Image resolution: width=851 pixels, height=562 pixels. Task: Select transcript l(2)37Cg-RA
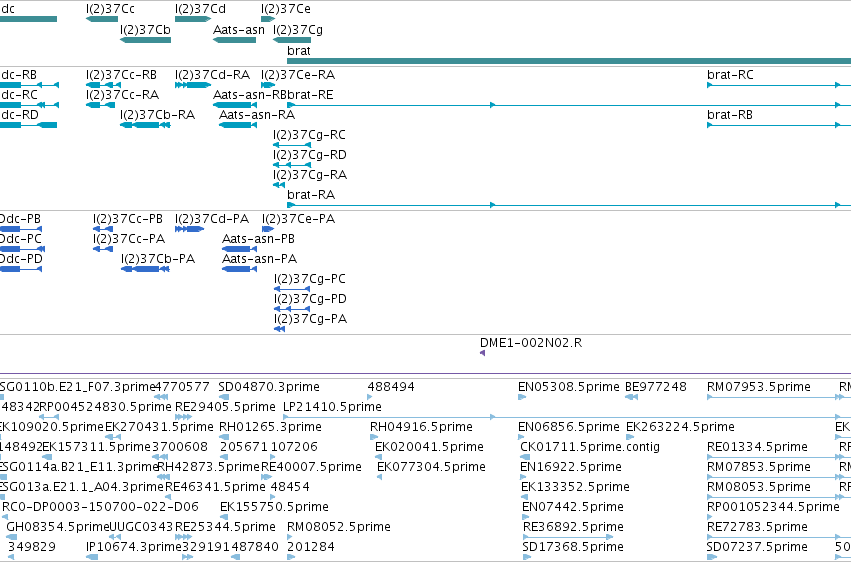pos(279,185)
